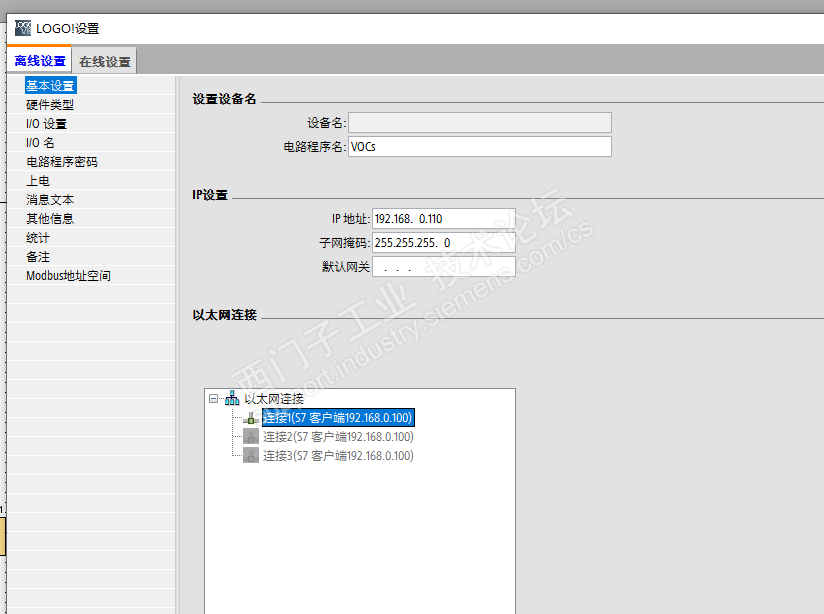Select 连接2(S7 客户端192.168.0.100)
Image resolution: width=824 pixels, height=614 pixels.
[338, 436]
